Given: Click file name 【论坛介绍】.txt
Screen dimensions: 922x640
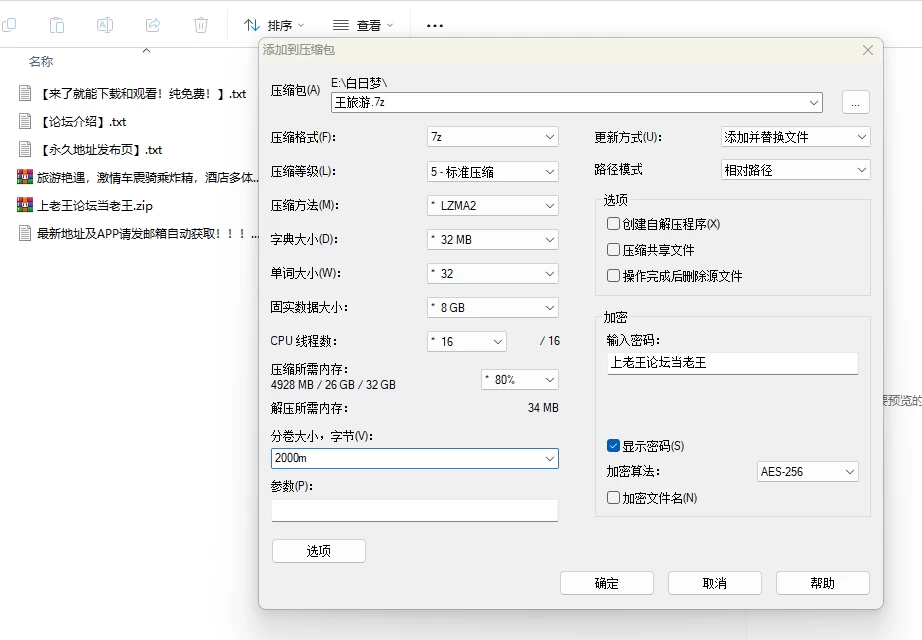Looking at the screenshot, I should coord(82,122).
